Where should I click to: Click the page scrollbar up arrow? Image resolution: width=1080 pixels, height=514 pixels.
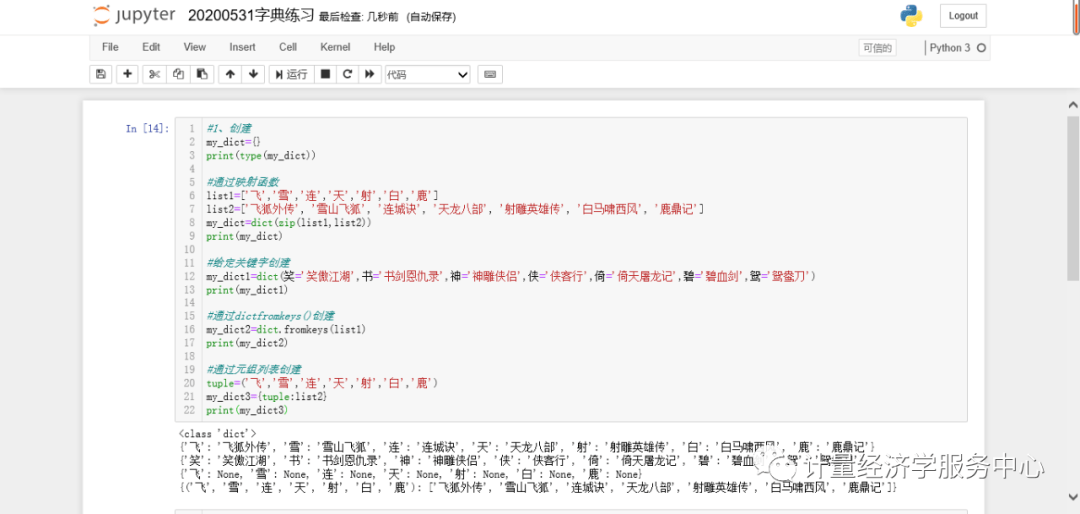click(1072, 106)
